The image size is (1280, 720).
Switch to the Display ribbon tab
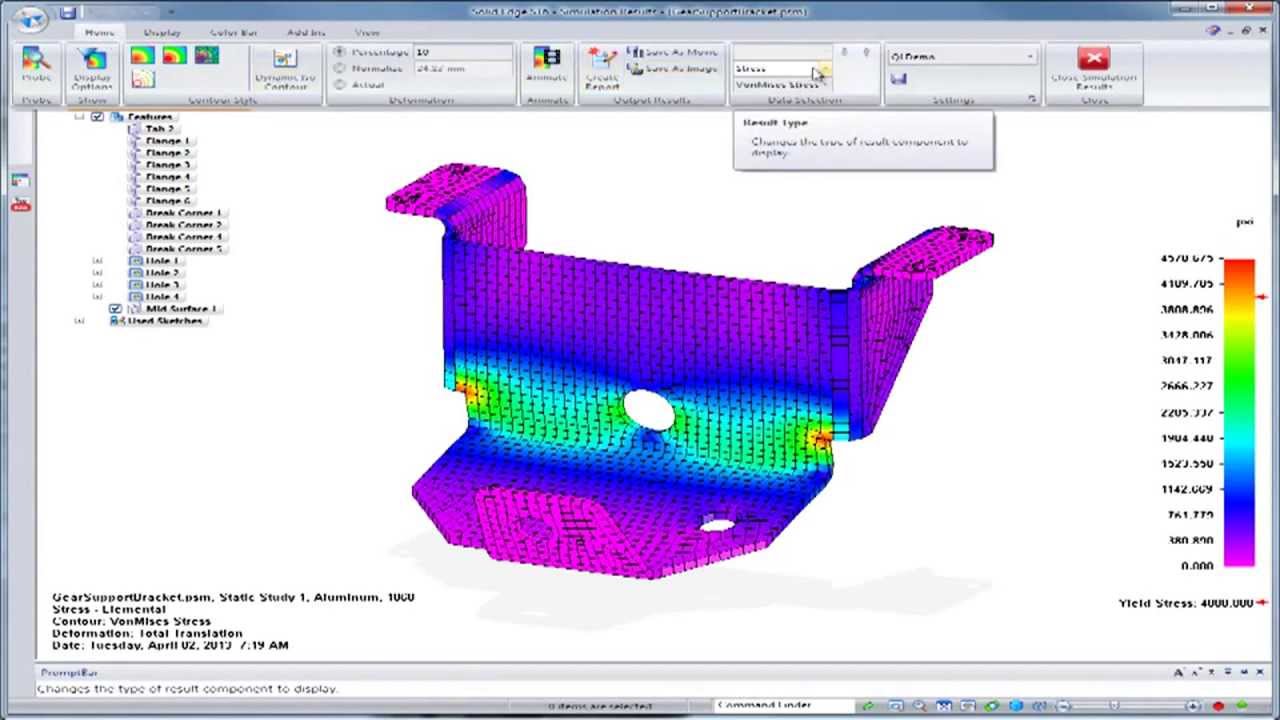162,32
